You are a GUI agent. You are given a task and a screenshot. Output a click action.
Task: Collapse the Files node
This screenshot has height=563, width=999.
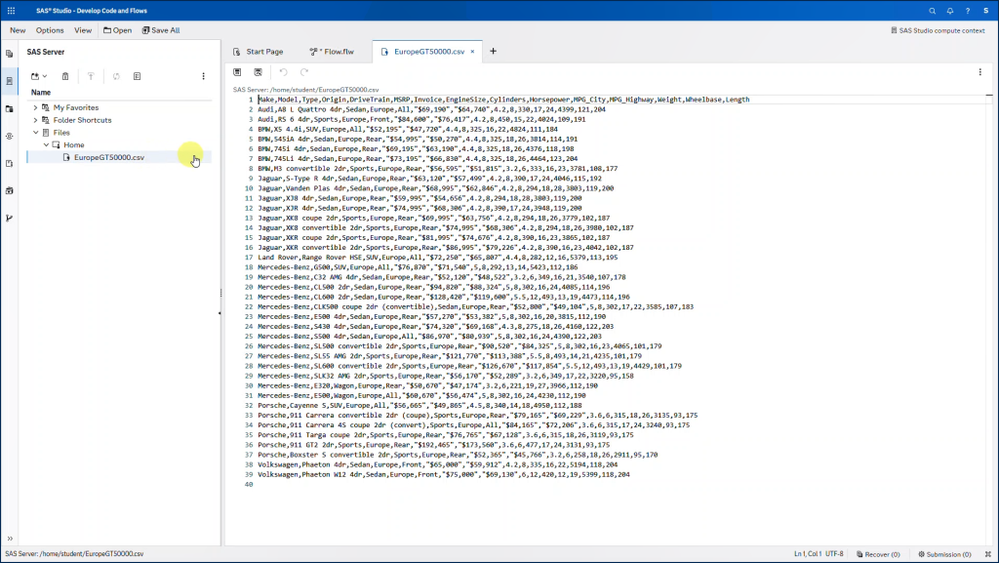tap(36, 132)
